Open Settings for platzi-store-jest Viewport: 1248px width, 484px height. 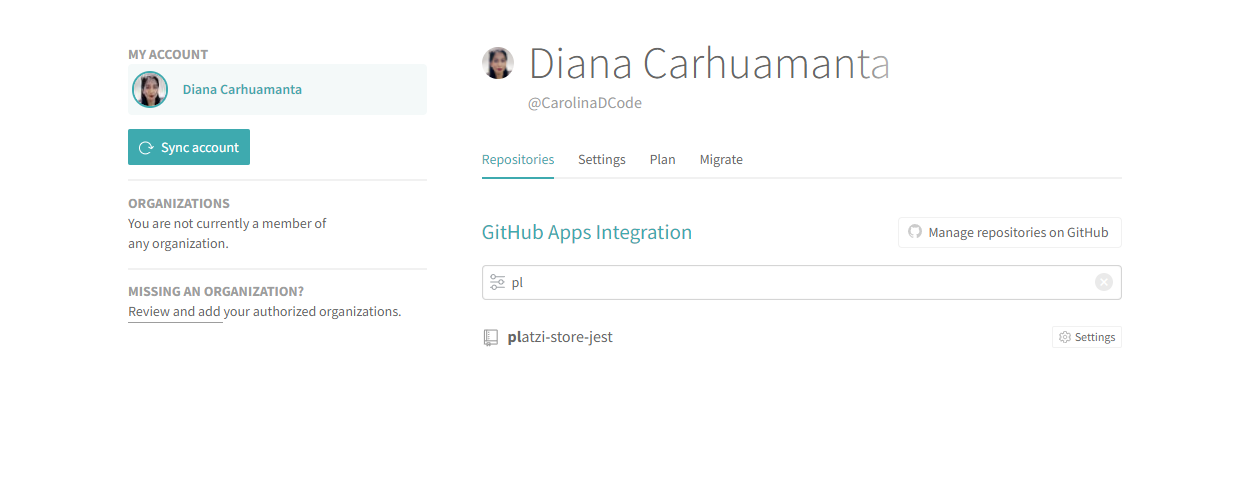coord(1087,337)
